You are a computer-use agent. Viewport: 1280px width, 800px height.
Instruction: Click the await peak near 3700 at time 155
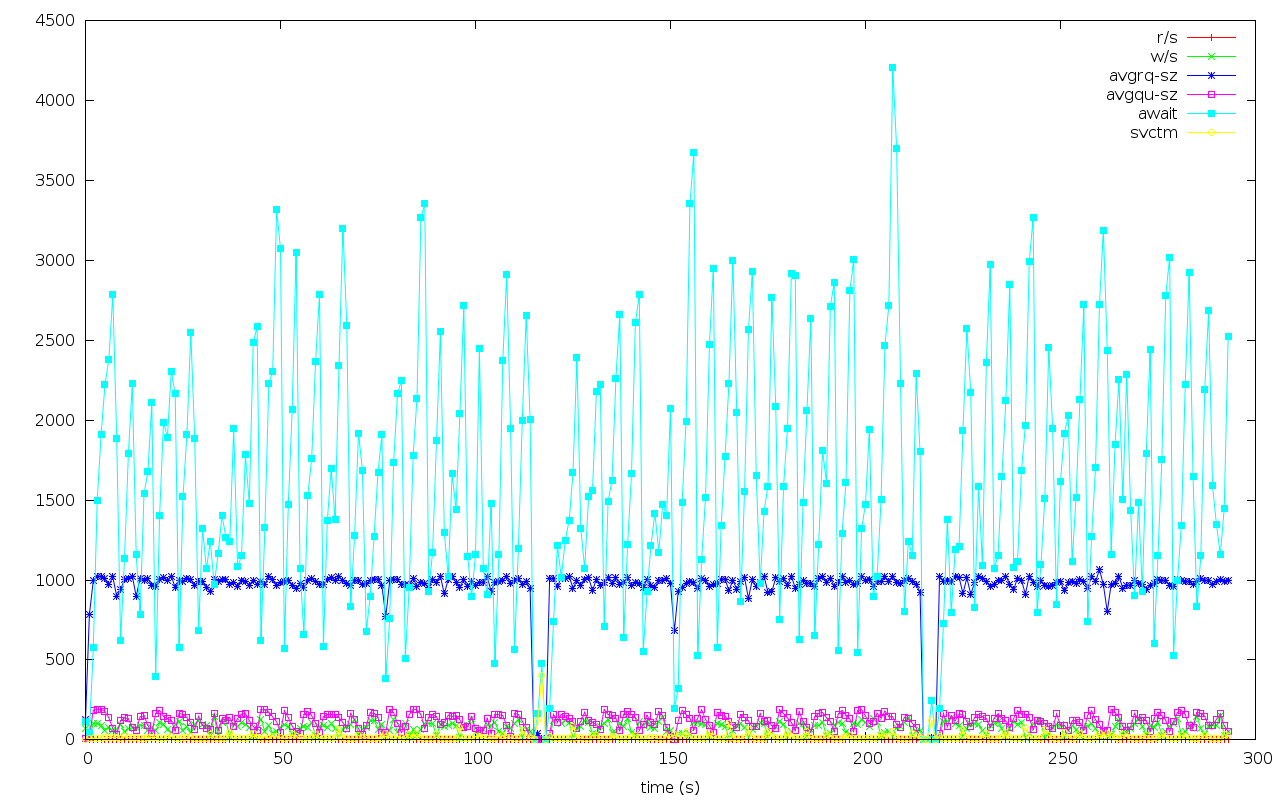tap(693, 153)
